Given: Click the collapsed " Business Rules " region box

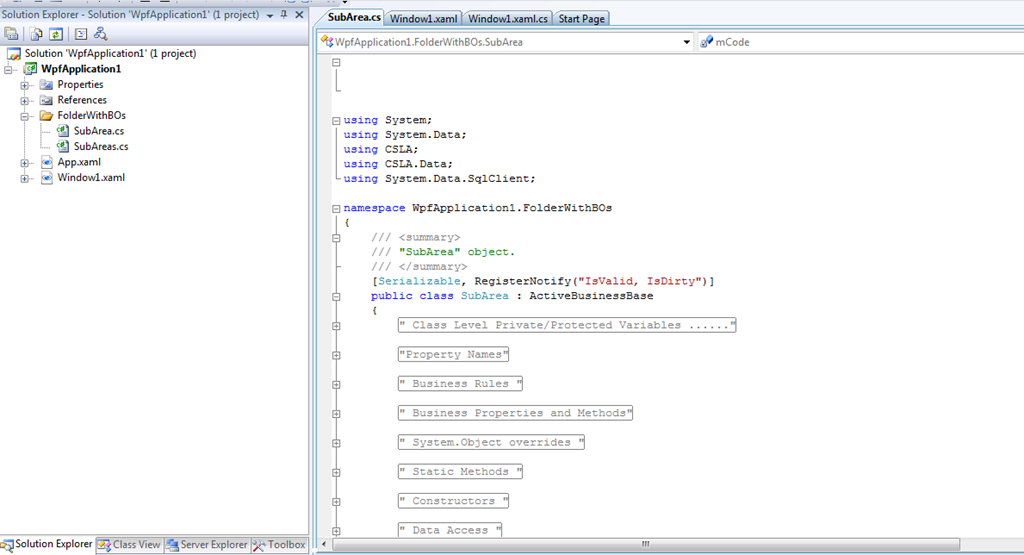Looking at the screenshot, I should pos(460,384).
